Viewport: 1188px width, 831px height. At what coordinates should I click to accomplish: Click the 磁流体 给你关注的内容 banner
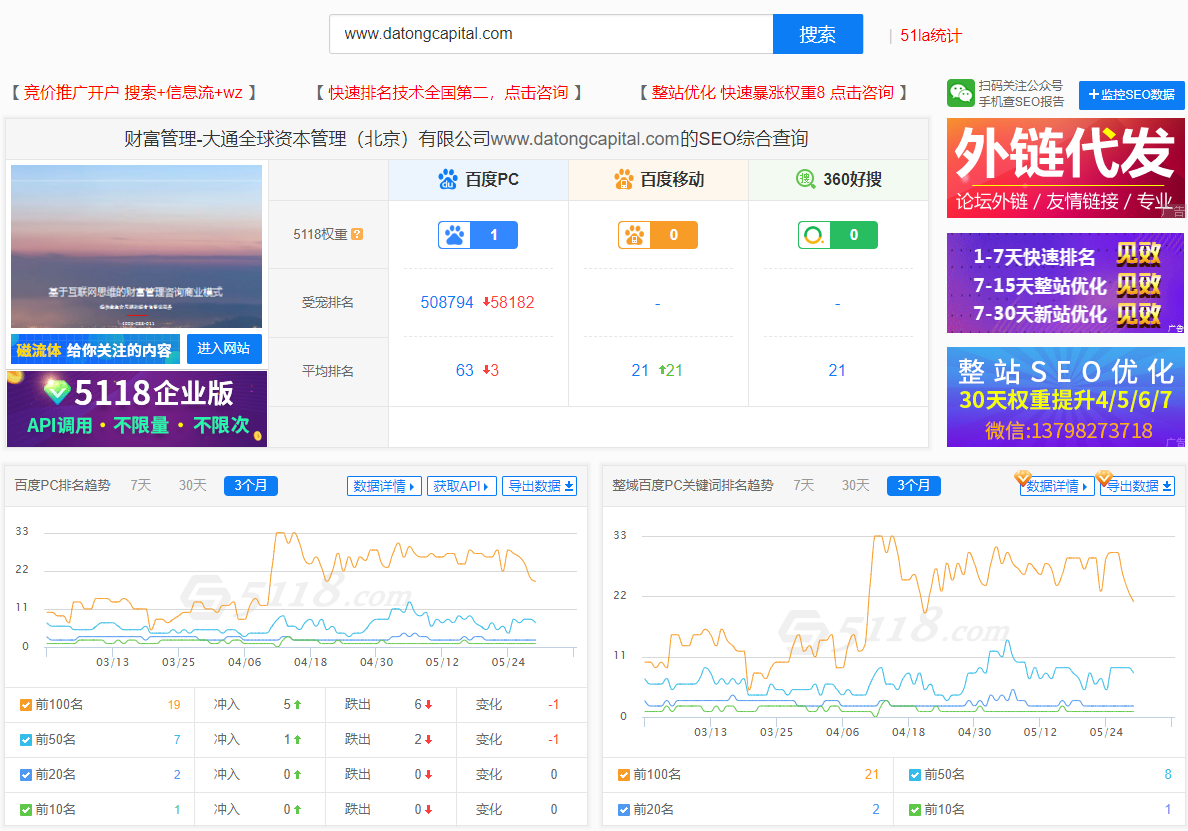click(95, 349)
